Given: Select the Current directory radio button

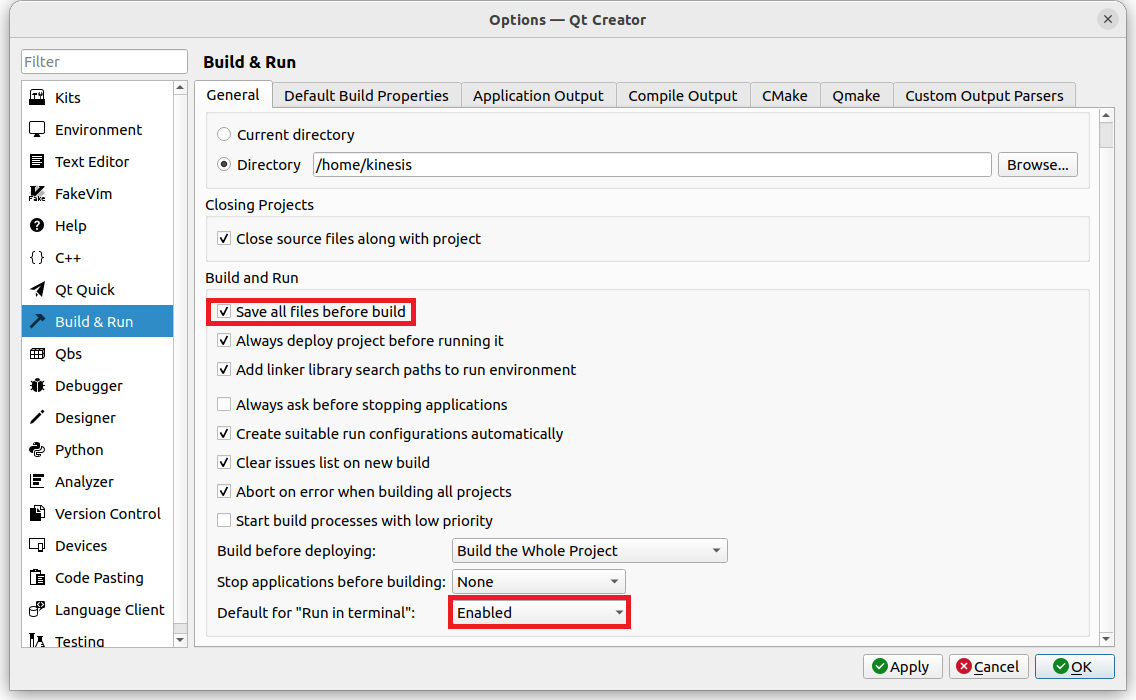Looking at the screenshot, I should coord(224,134).
